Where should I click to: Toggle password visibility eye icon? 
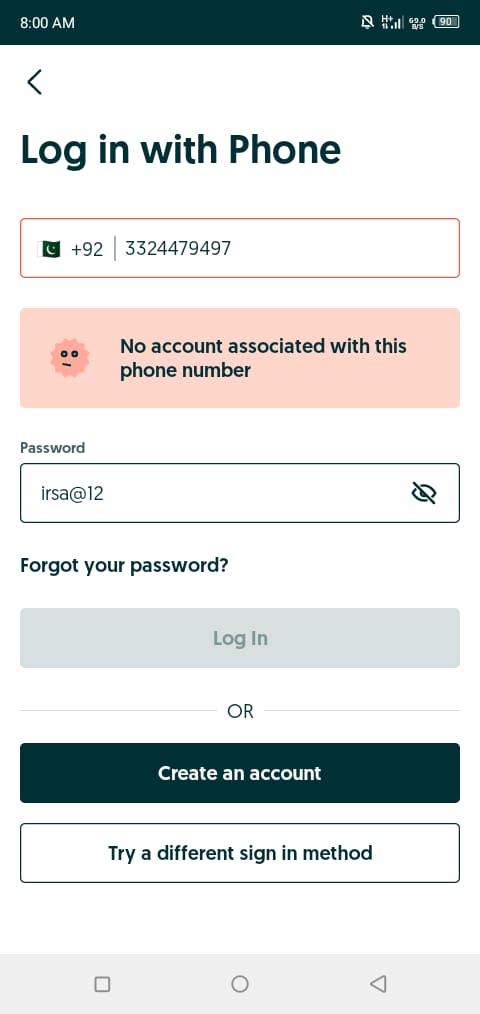[x=424, y=493]
